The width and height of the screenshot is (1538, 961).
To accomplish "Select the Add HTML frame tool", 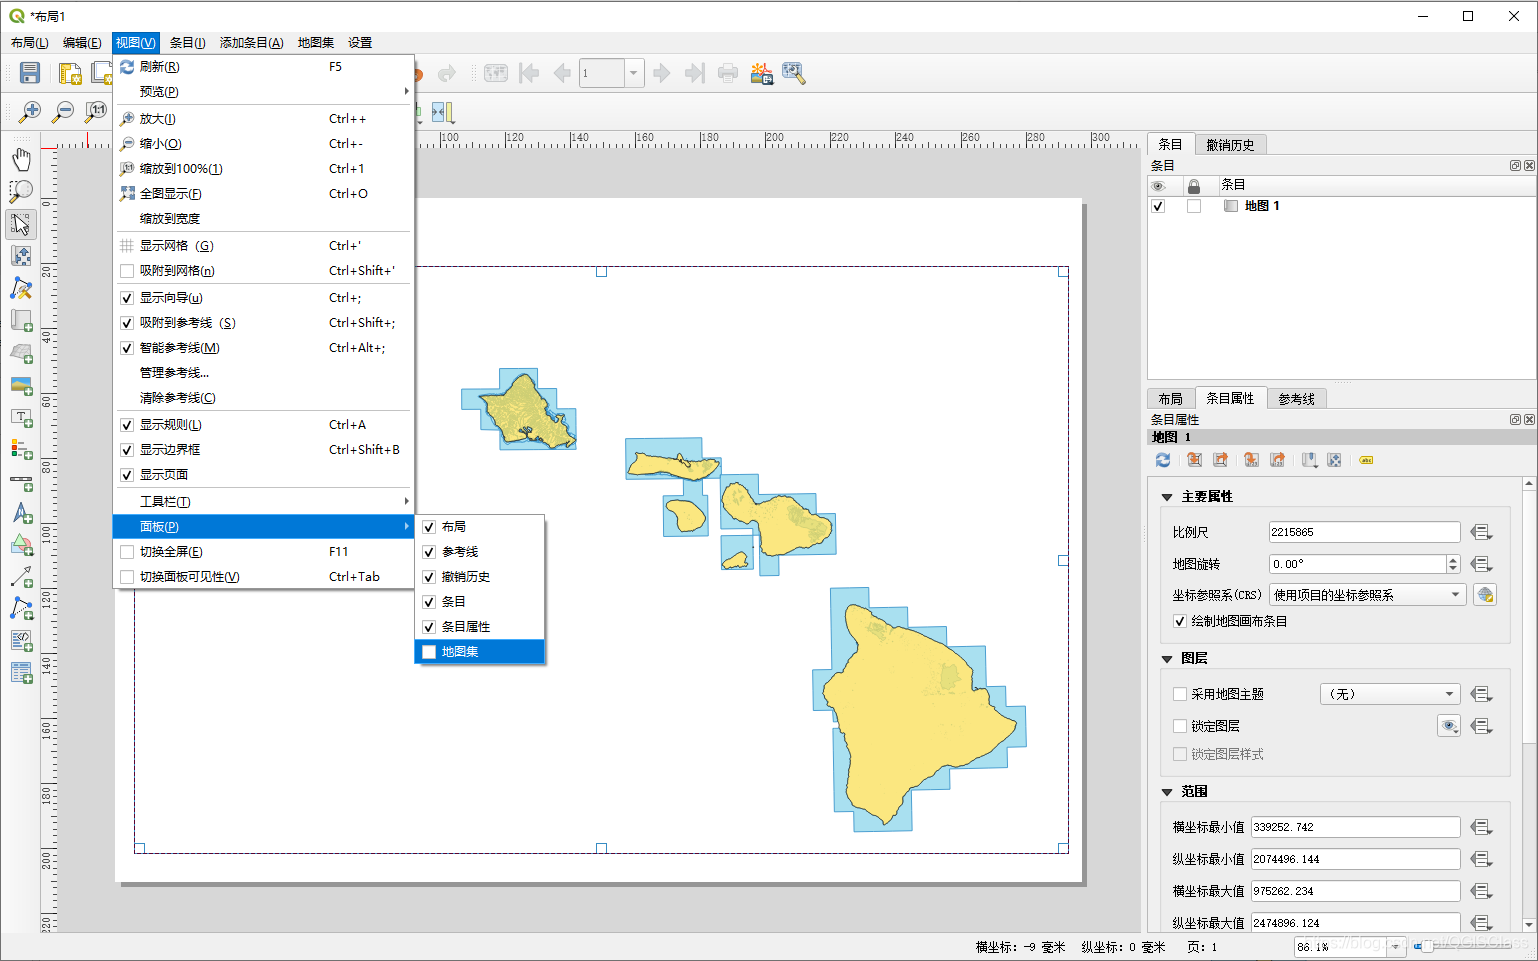I will pos(21,641).
